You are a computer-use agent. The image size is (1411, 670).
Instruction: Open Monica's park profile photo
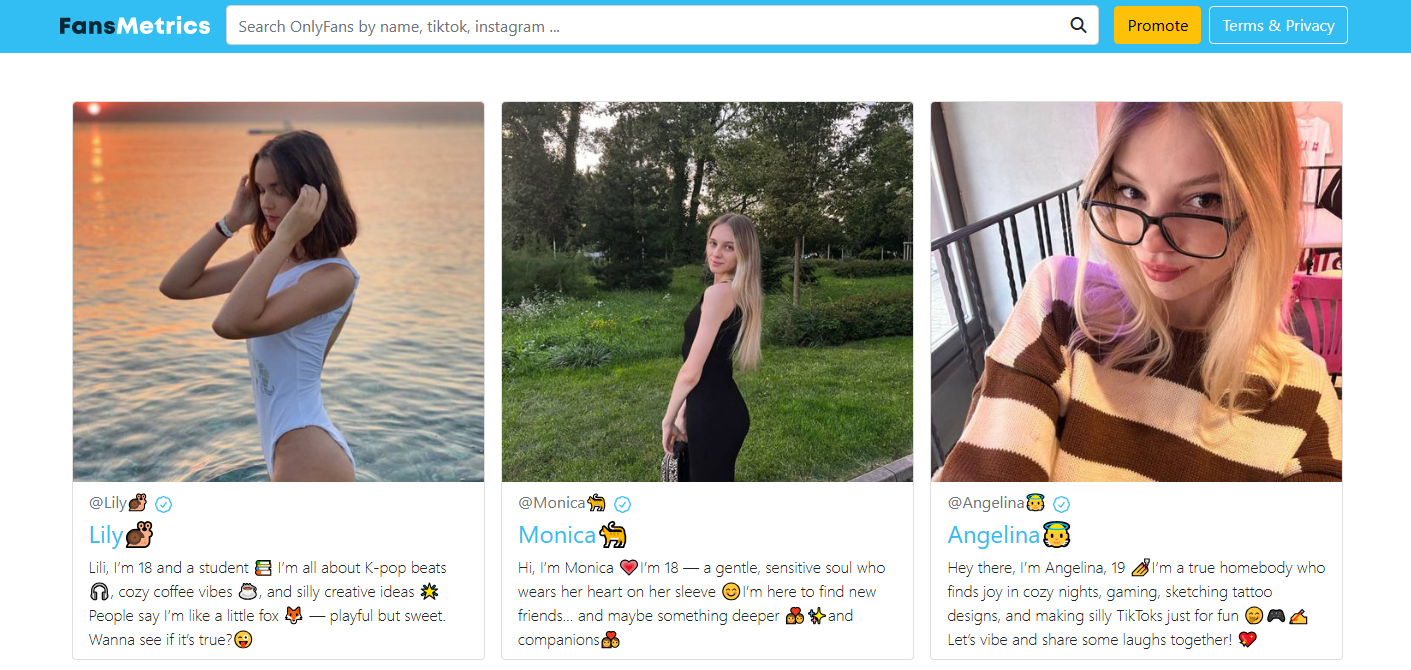pos(707,292)
